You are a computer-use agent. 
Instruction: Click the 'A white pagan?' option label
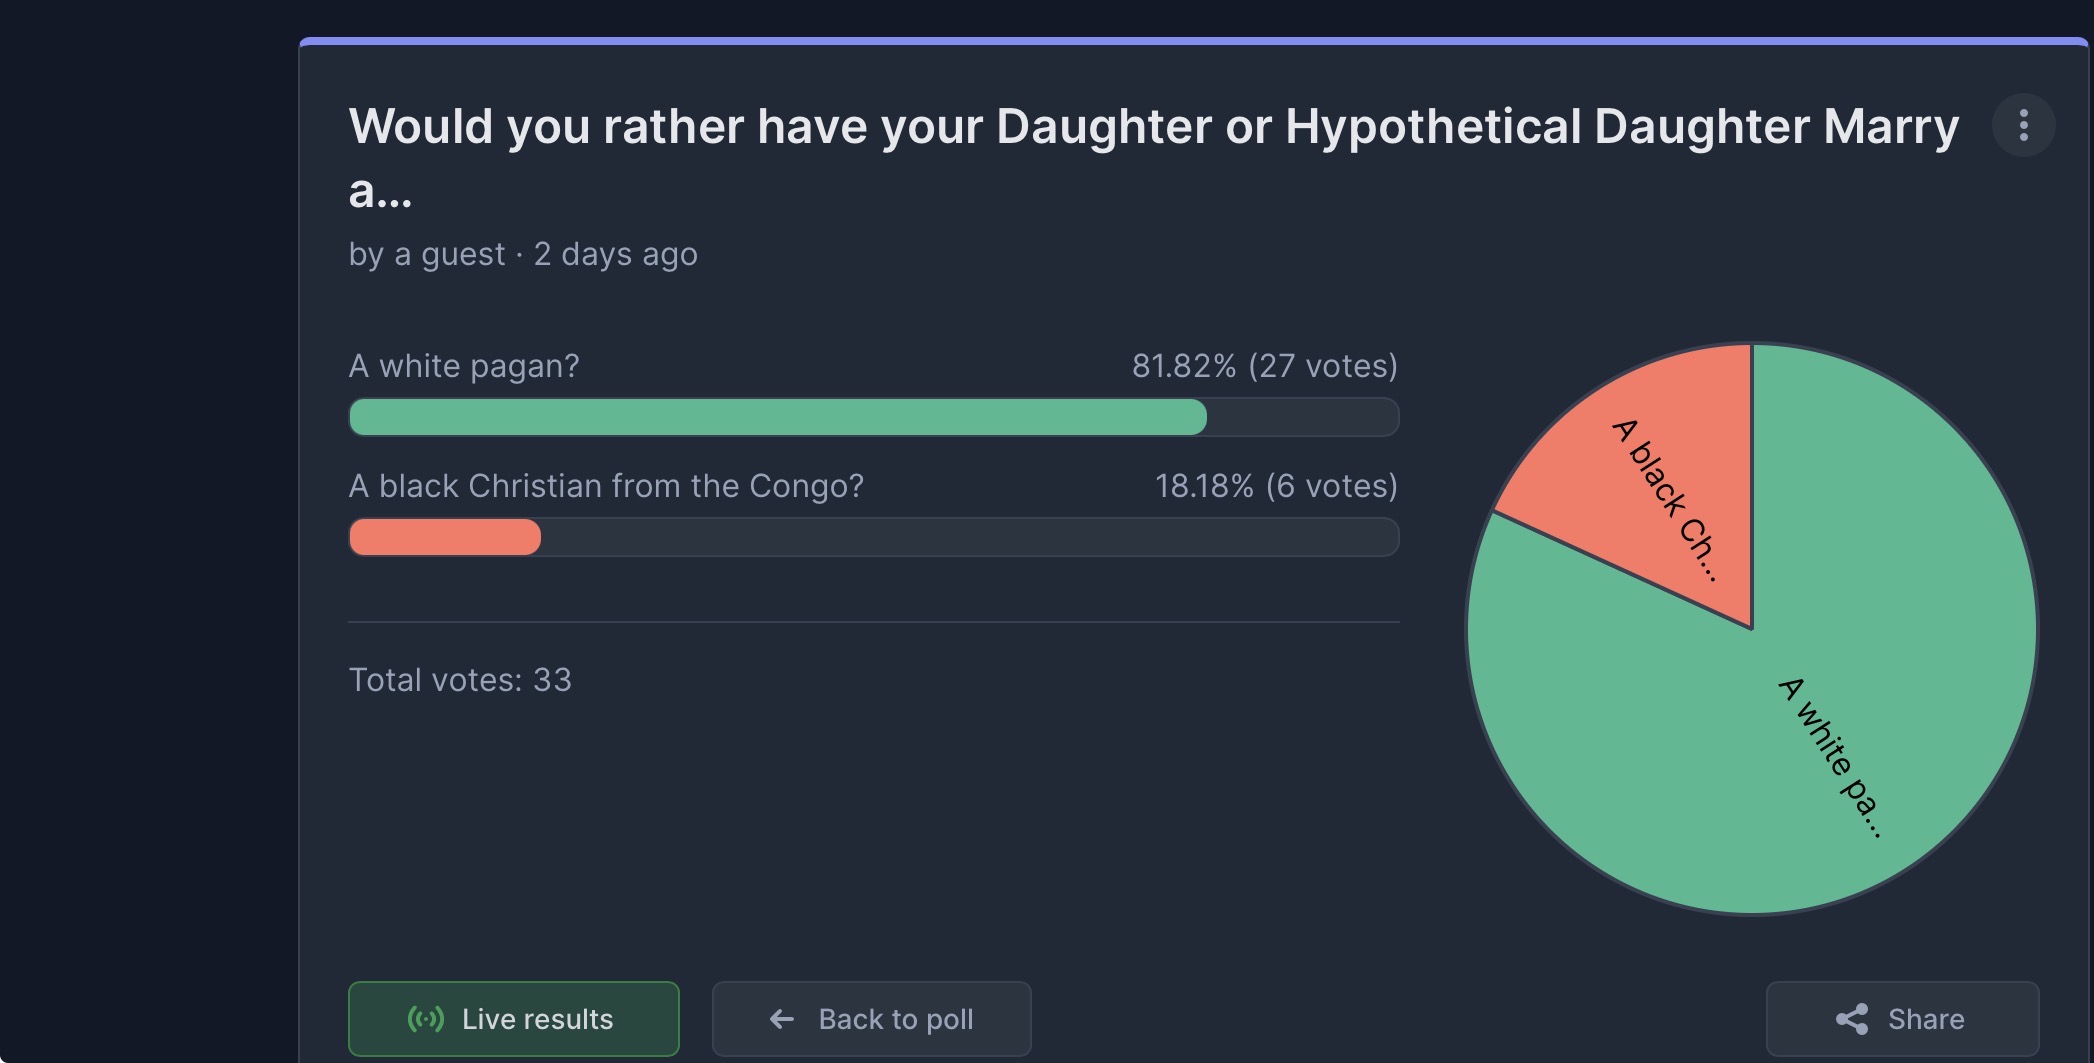click(x=464, y=366)
